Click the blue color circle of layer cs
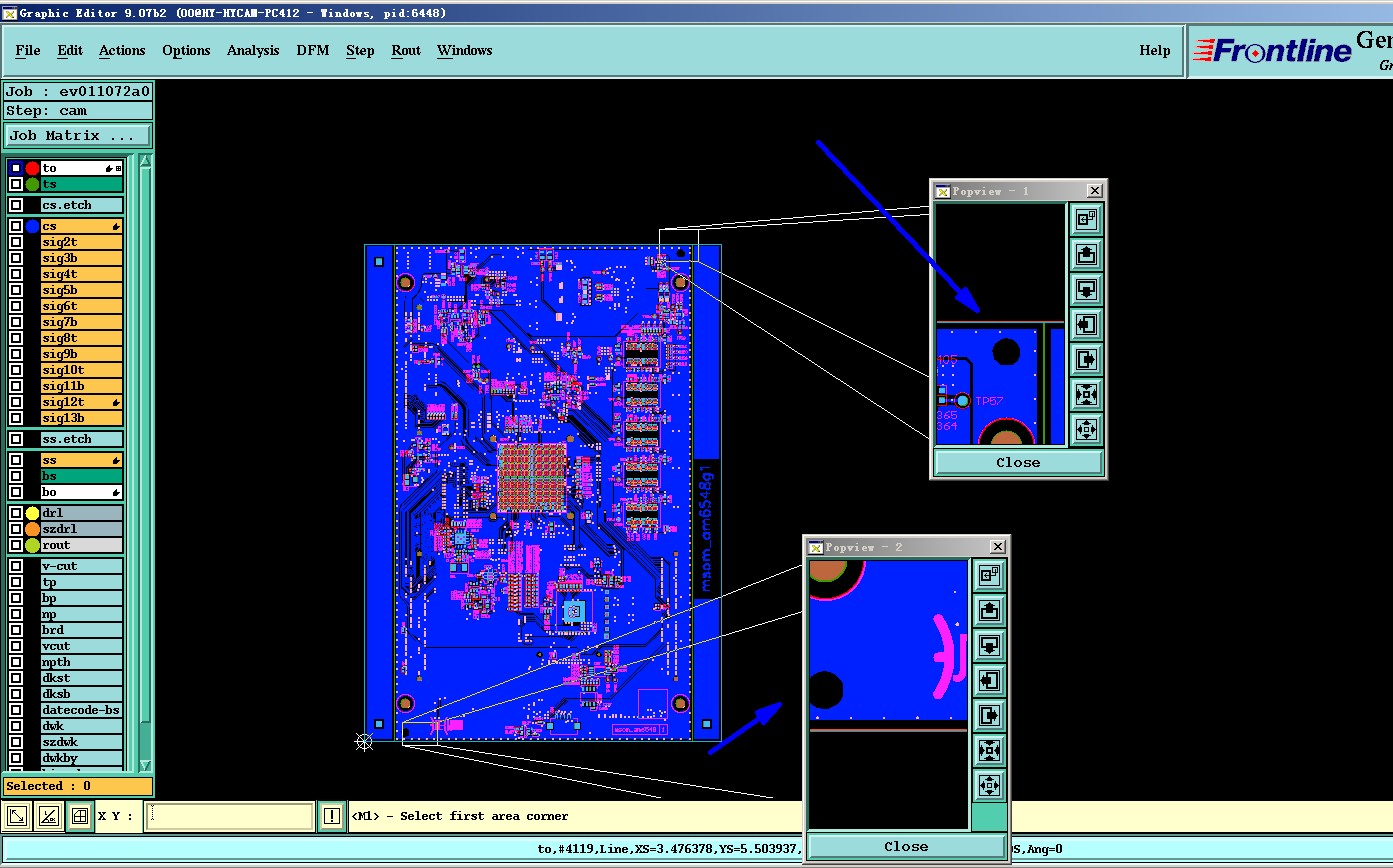 pos(32,227)
